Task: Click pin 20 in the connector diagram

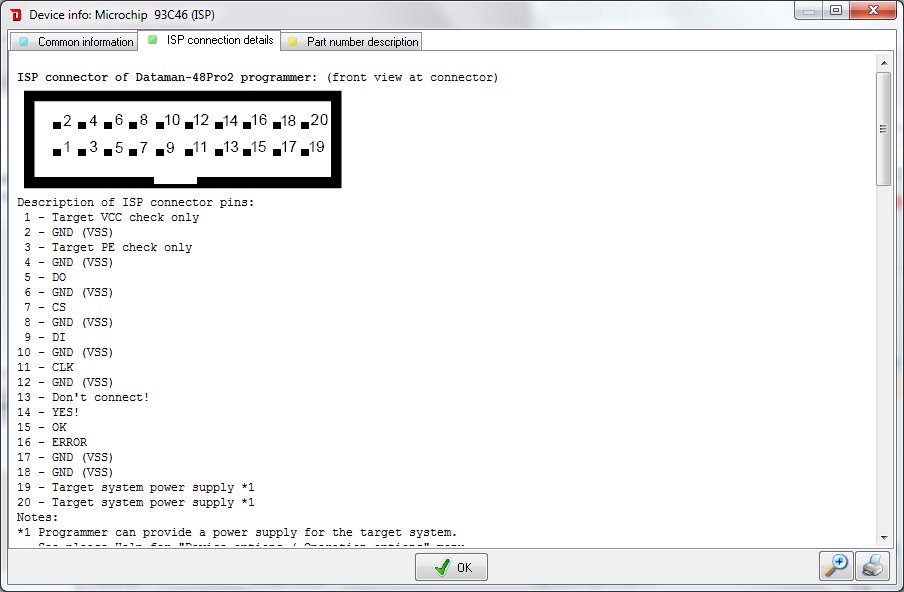Action: [x=317, y=121]
